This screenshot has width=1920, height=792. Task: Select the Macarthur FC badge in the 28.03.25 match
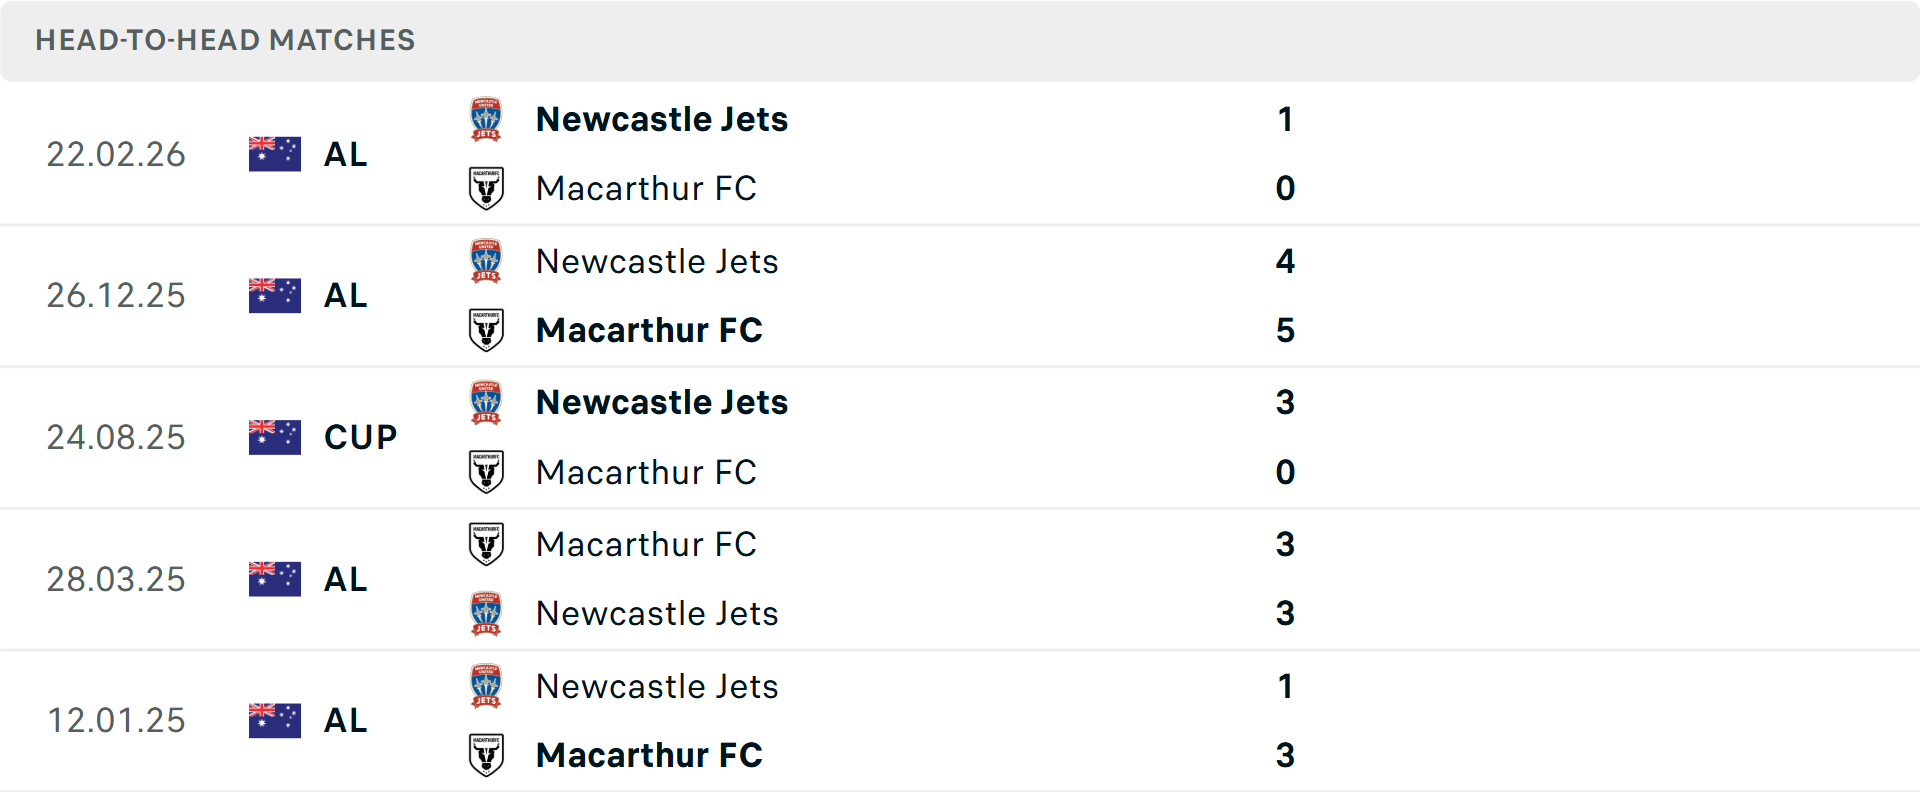(x=486, y=543)
